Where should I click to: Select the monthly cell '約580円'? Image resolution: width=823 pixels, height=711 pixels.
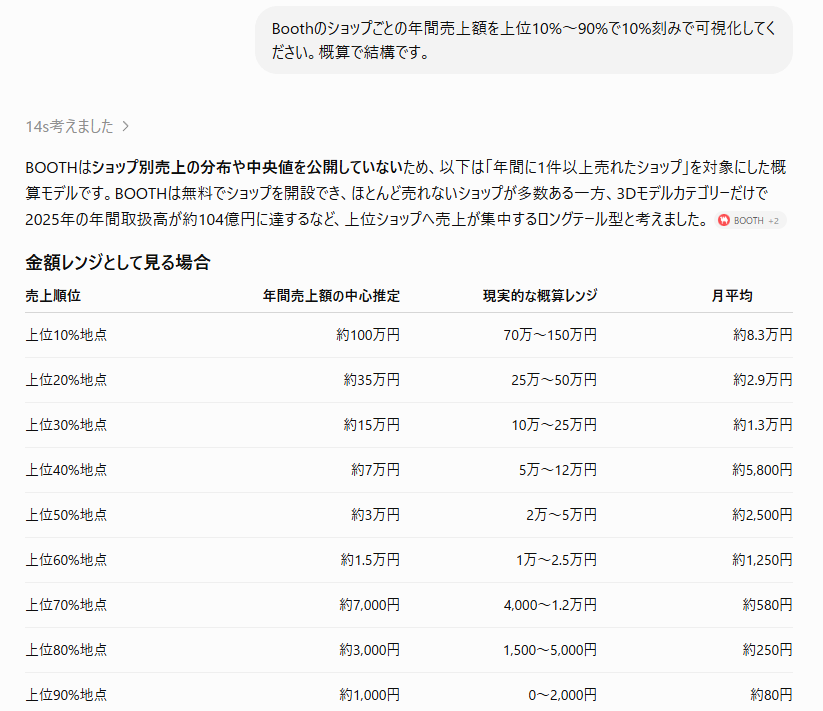pos(767,606)
